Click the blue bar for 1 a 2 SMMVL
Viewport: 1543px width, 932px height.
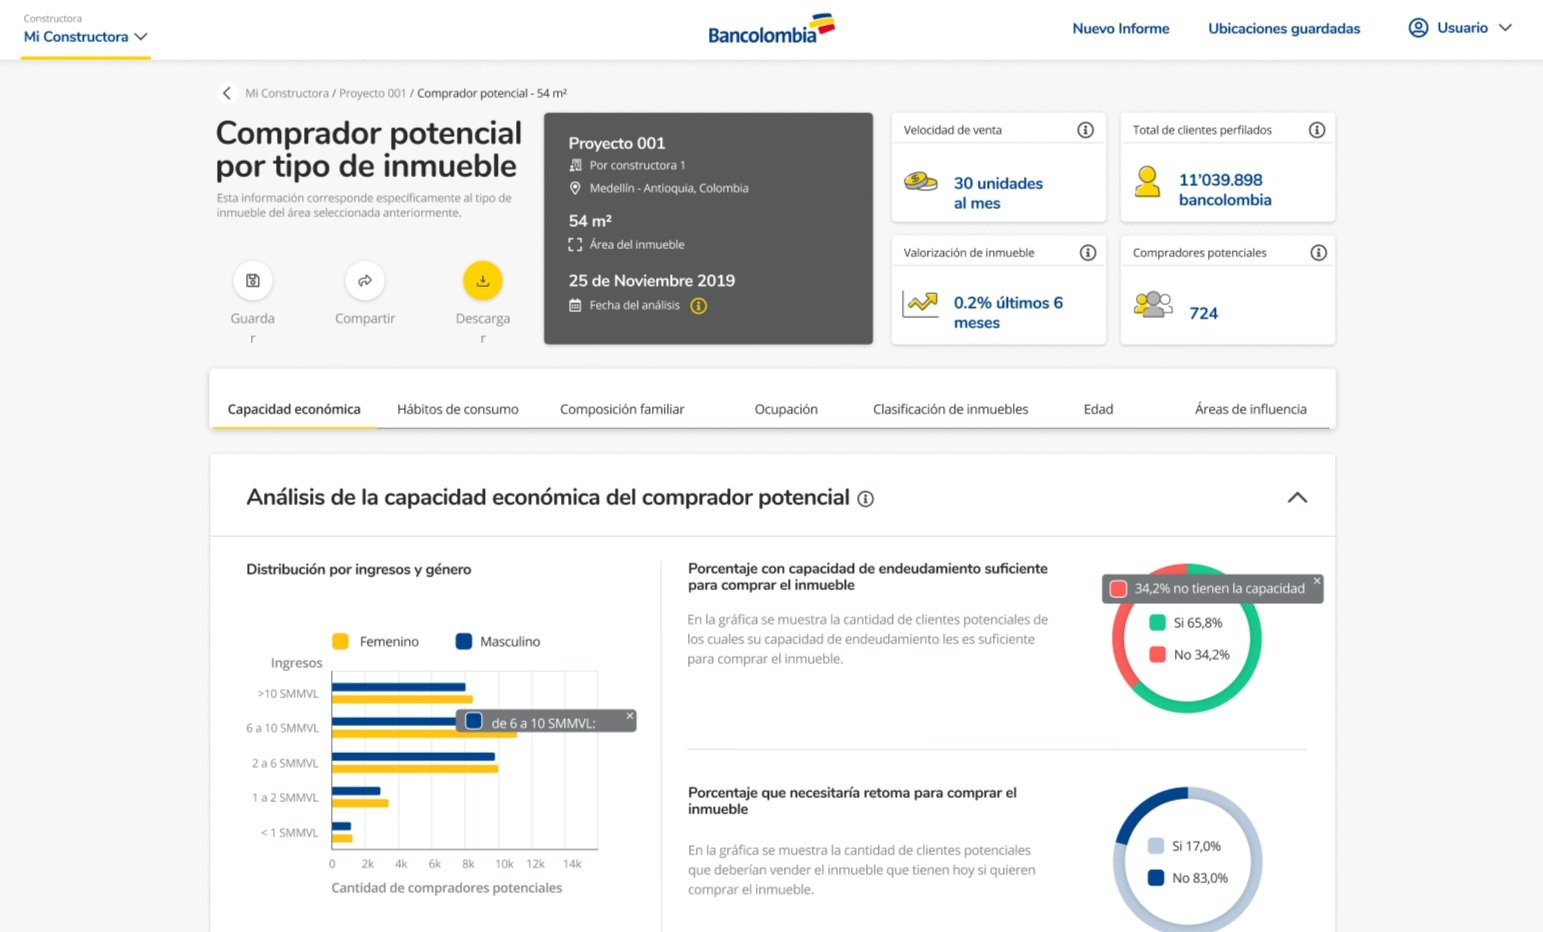(356, 791)
